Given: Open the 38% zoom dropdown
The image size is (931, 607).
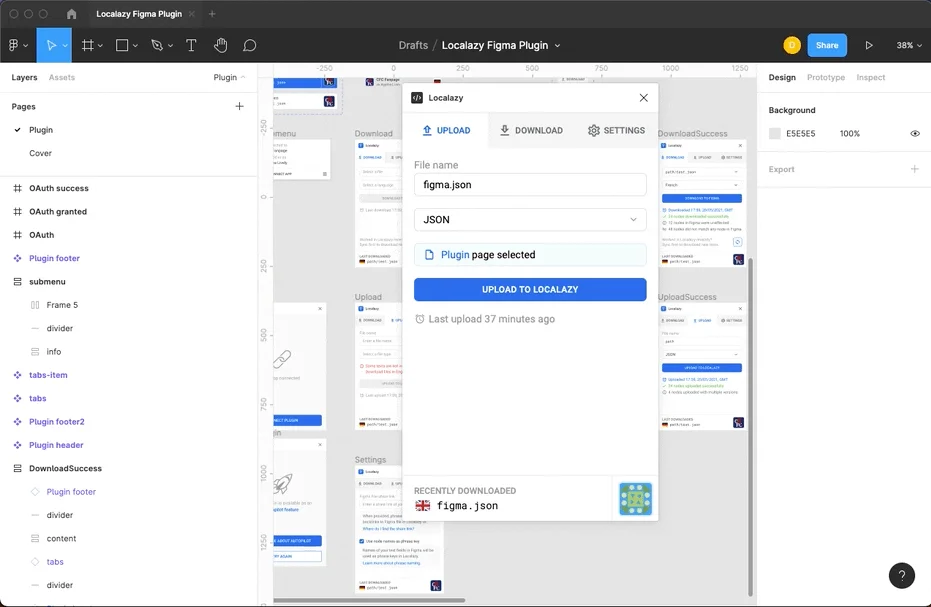Looking at the screenshot, I should click(x=909, y=45).
